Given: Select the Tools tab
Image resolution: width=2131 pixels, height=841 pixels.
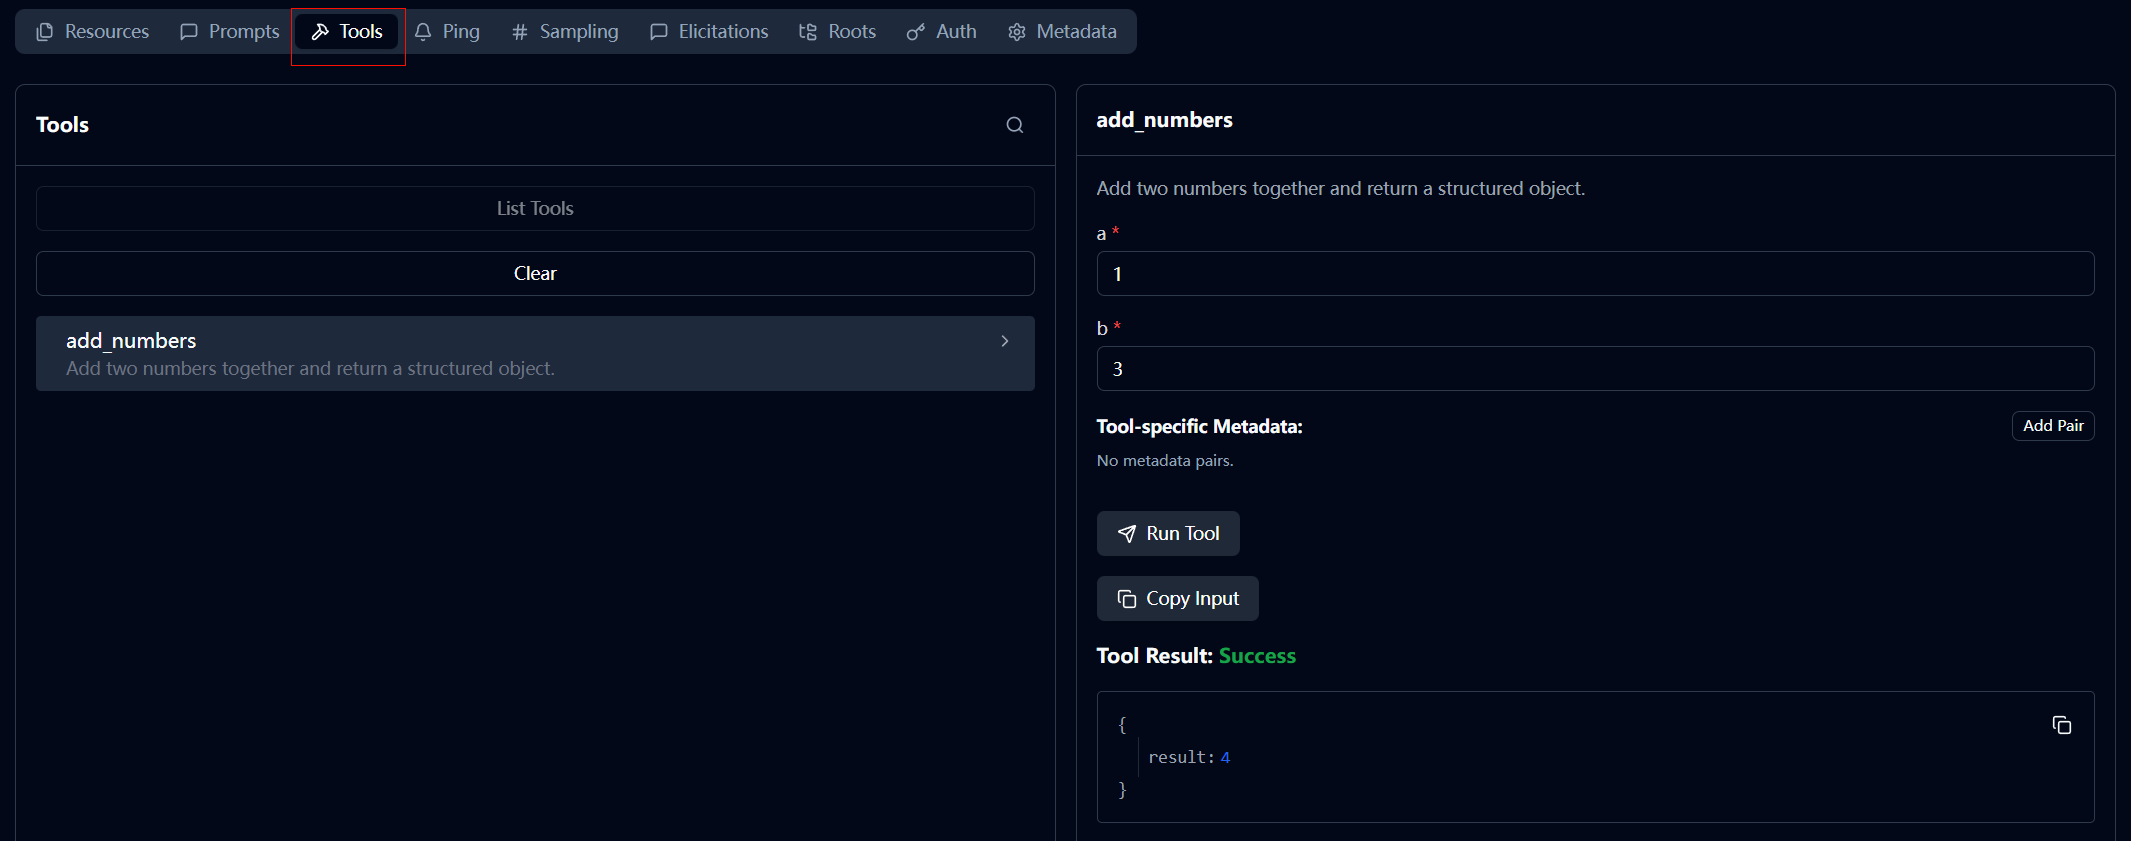Looking at the screenshot, I should tap(347, 32).
